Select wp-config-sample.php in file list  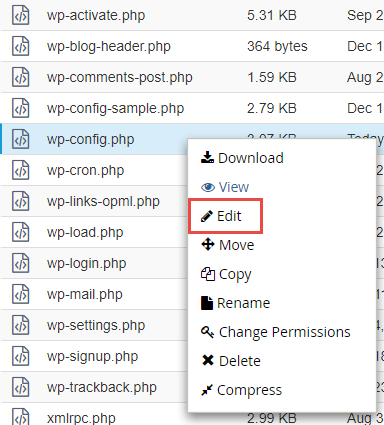pos(115,108)
